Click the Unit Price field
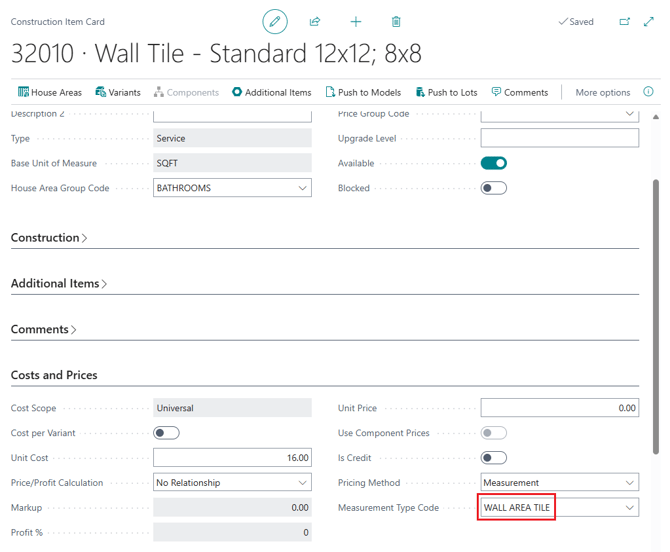 pos(560,408)
